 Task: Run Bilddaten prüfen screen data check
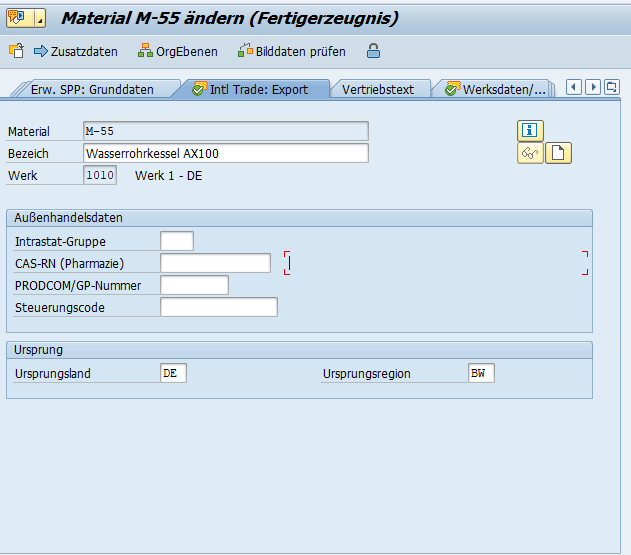coord(292,52)
